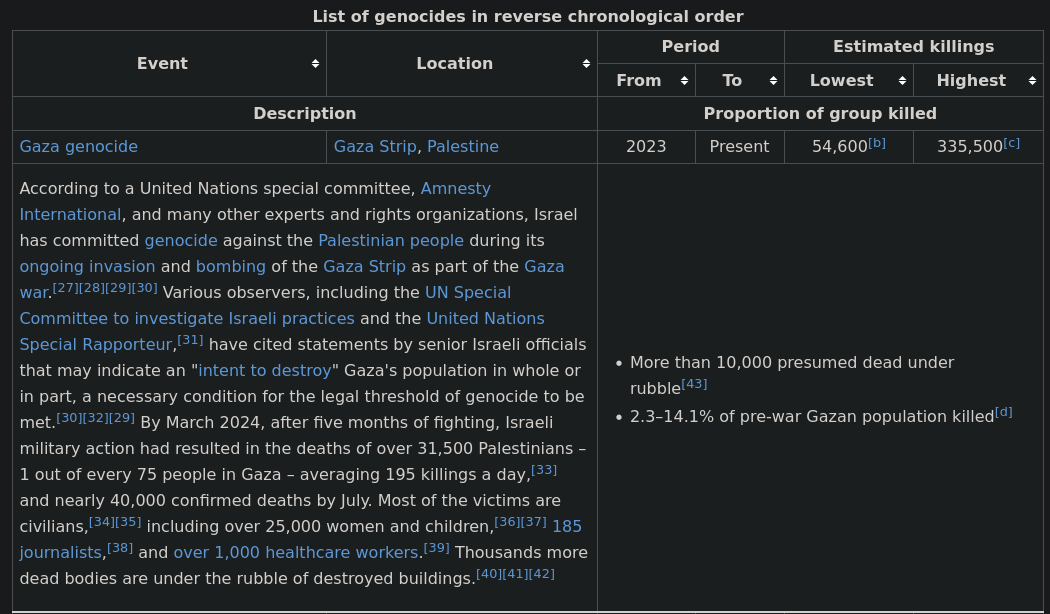Open citation [40] after destroyed buildings
The height and width of the screenshot is (614, 1050).
coord(489,574)
